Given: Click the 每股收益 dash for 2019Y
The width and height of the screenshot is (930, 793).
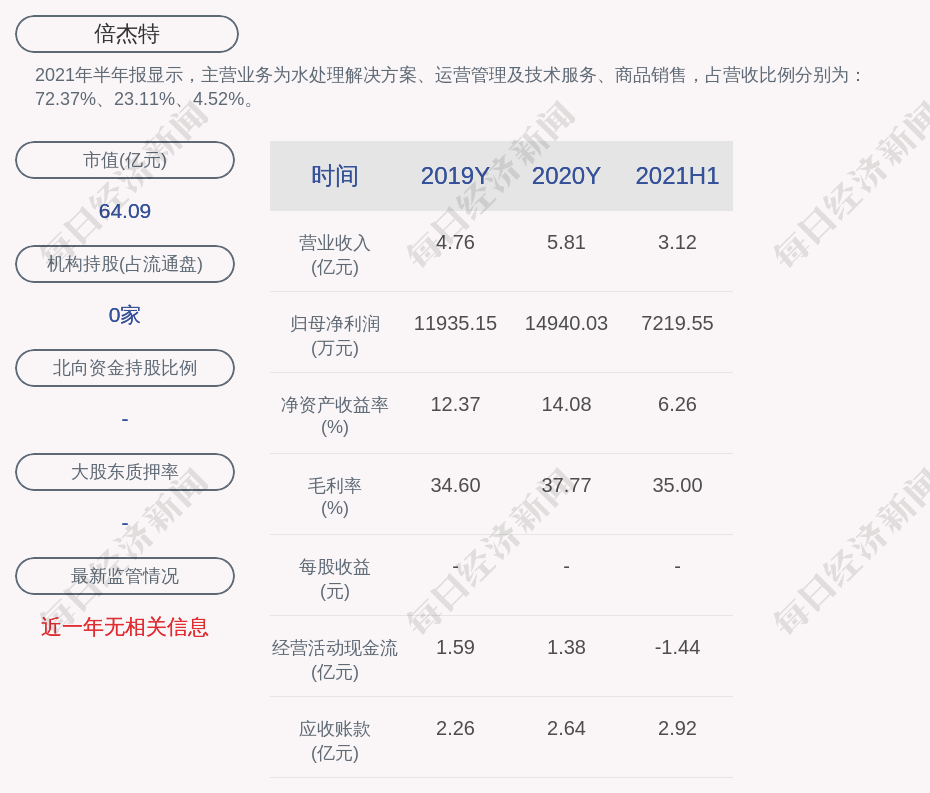Looking at the screenshot, I should (455, 566).
